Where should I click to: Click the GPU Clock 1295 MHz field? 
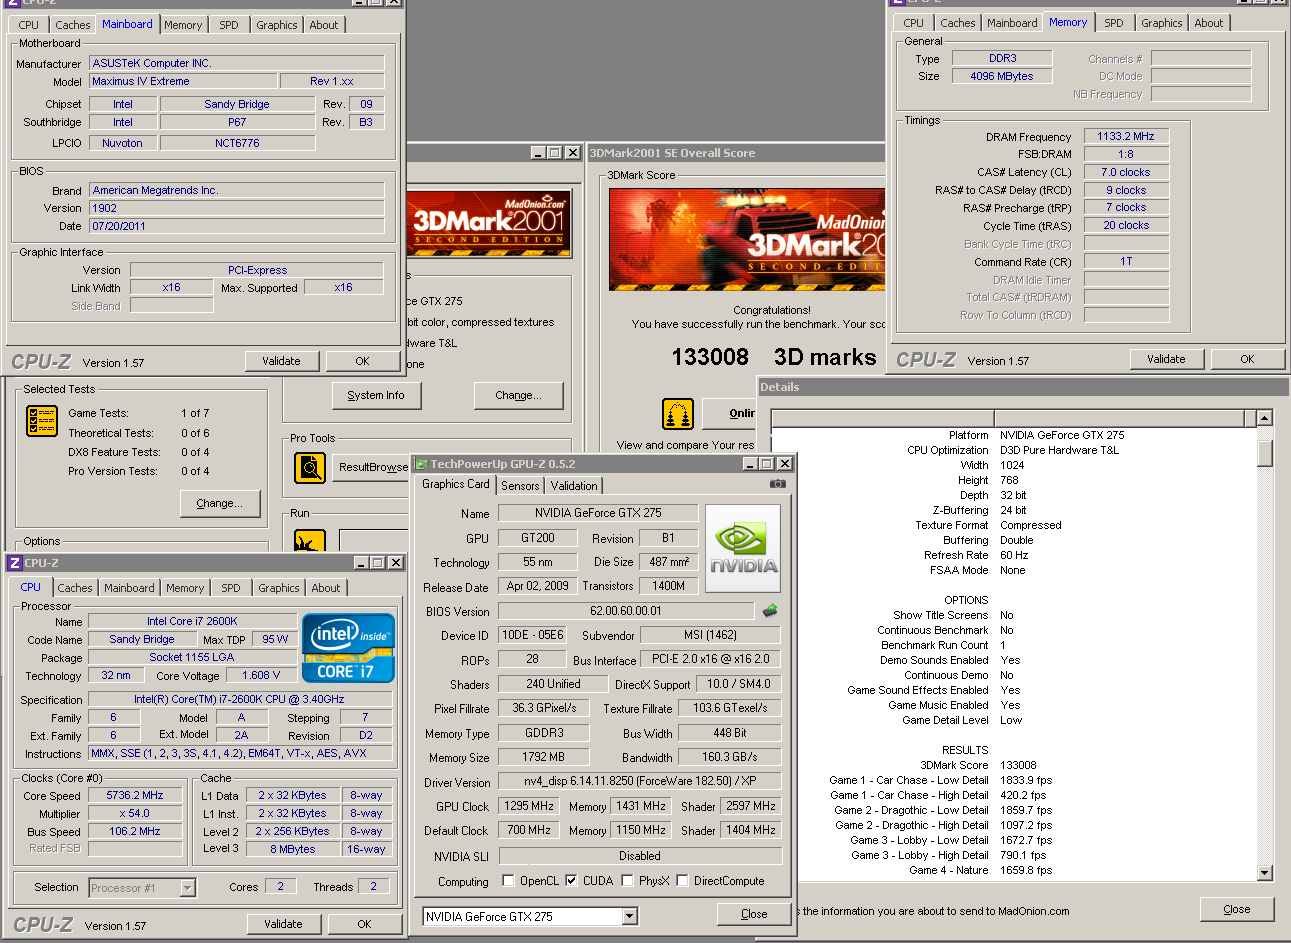click(x=529, y=806)
